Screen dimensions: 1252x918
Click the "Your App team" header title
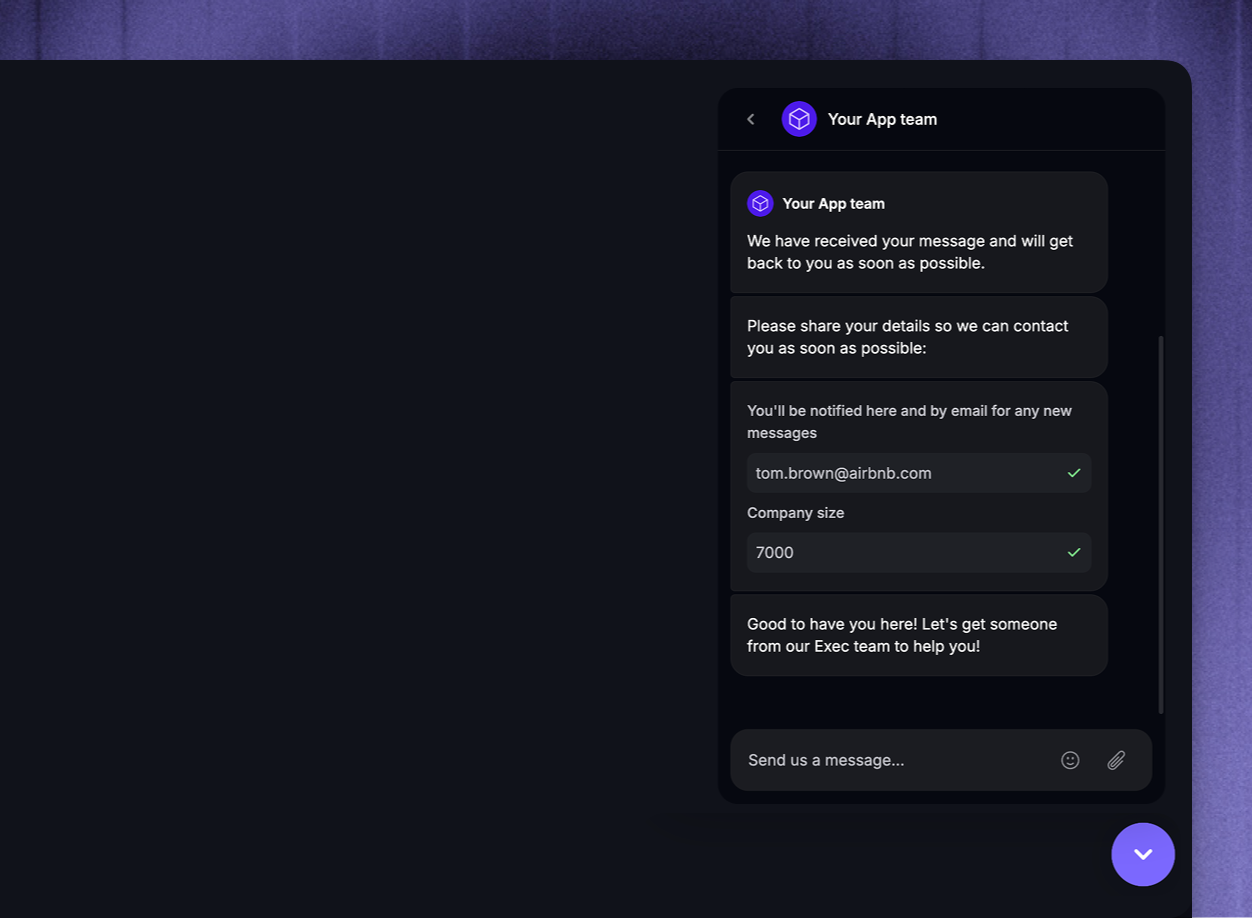pos(882,119)
